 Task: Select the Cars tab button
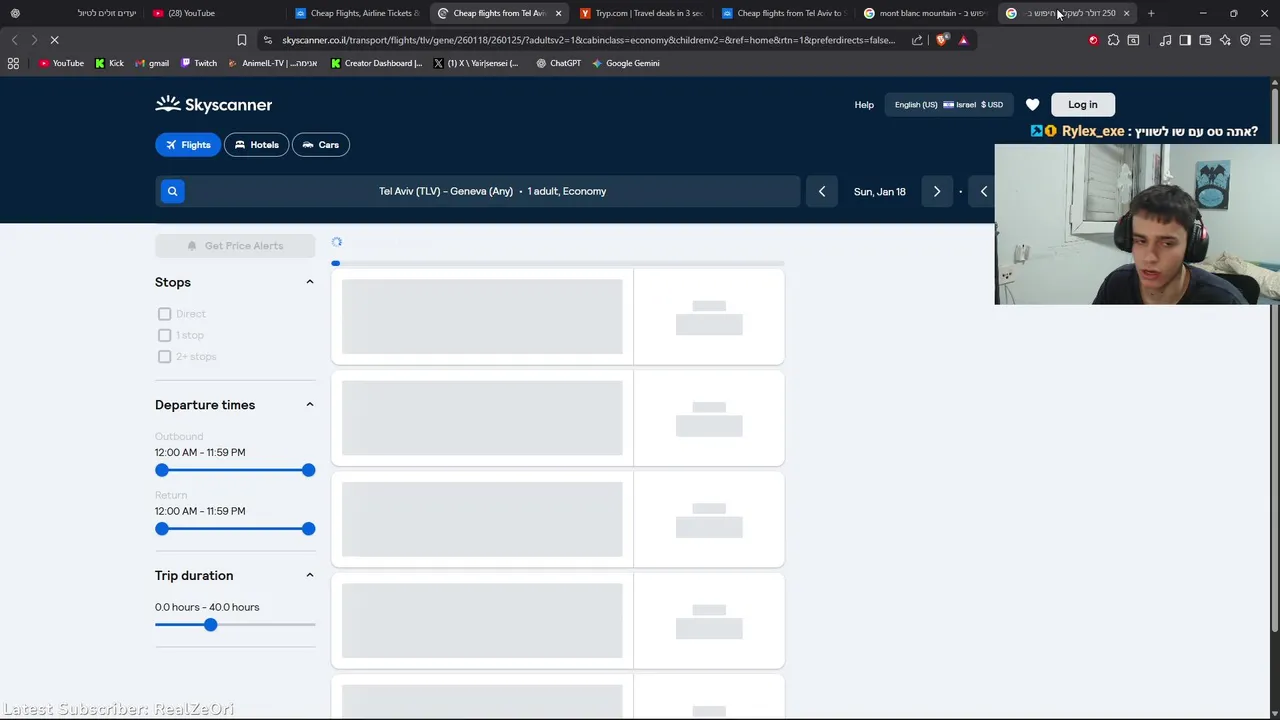320,145
